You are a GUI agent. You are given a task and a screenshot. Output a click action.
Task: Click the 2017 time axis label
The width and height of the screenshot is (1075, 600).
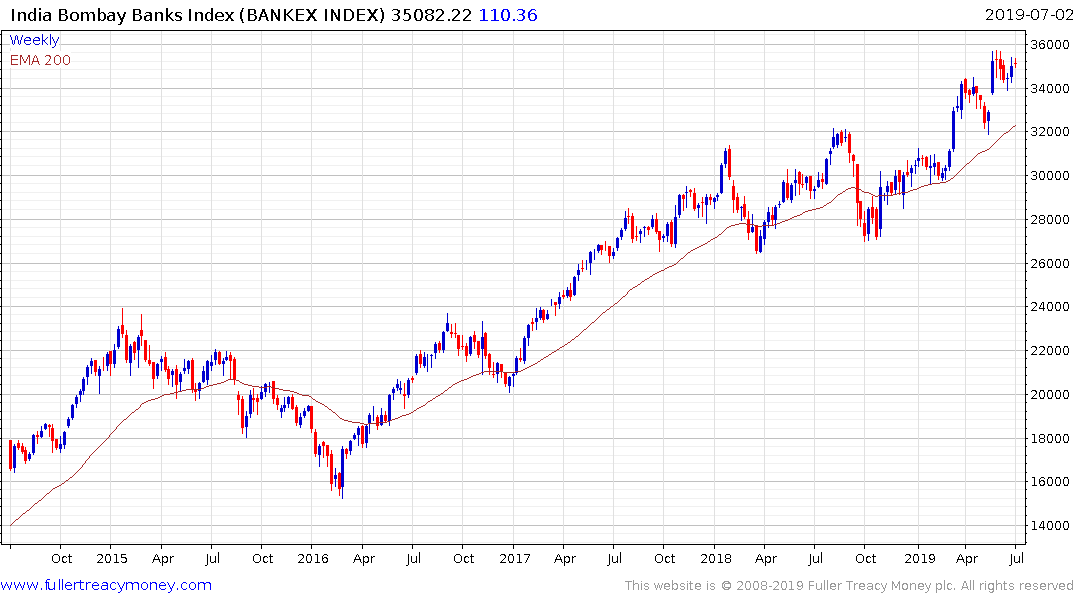point(515,558)
